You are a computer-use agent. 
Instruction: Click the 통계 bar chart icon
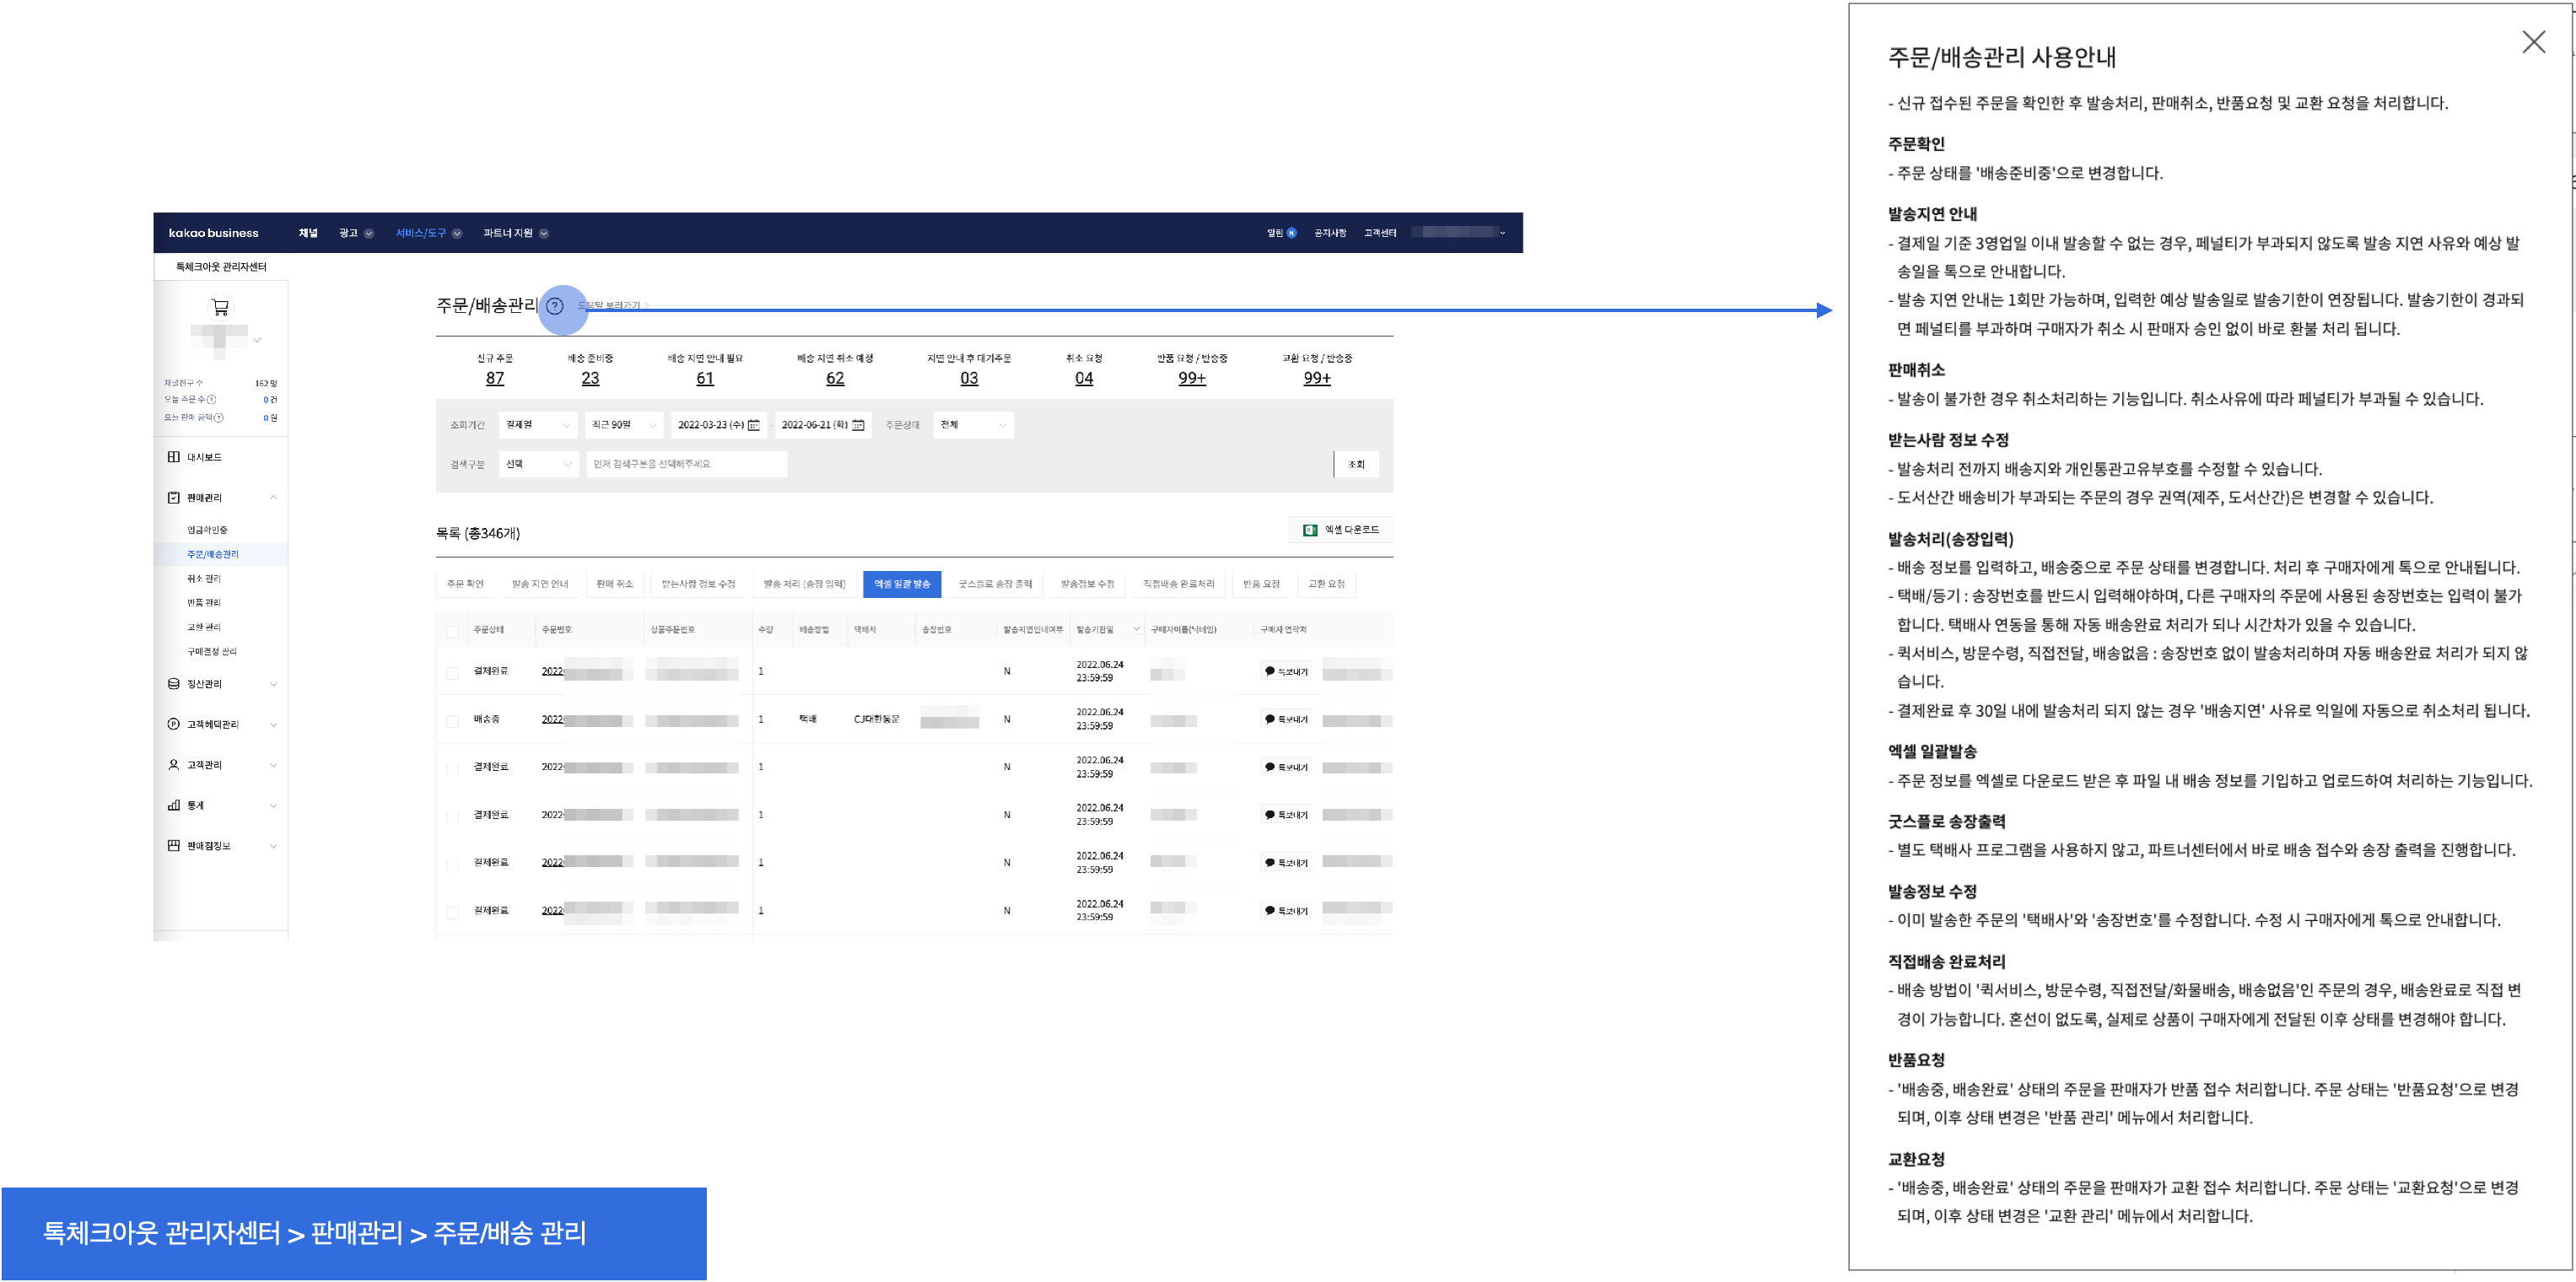[174, 805]
